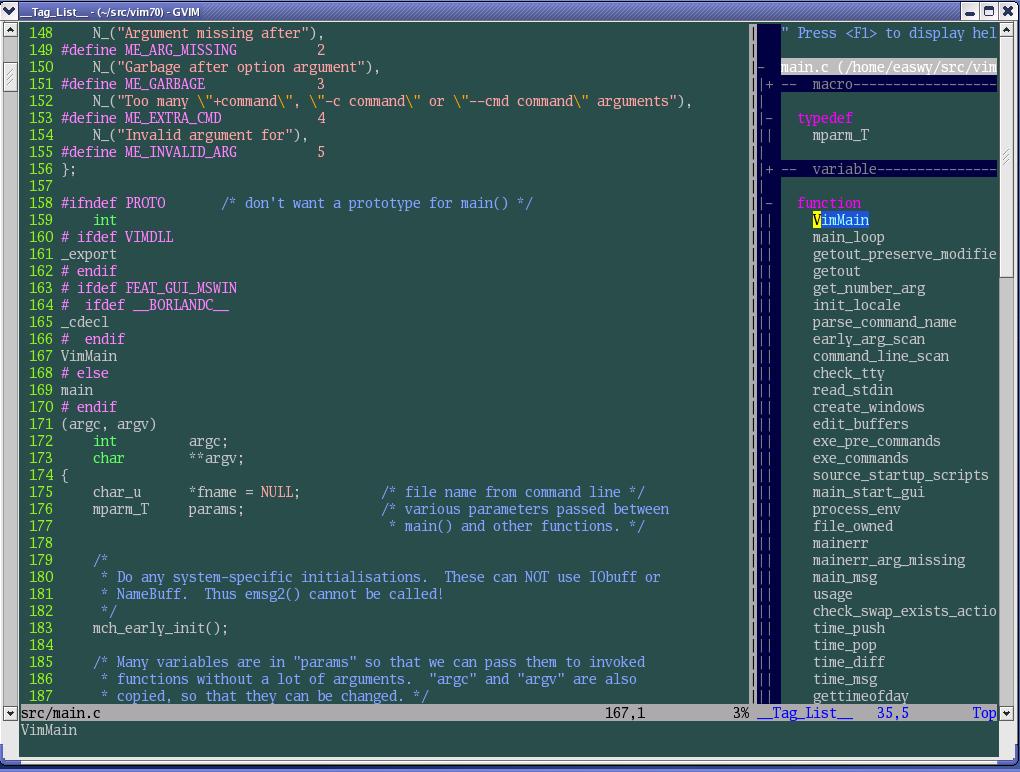Collapse the main.c file fold in the tag list

pyautogui.click(x=761, y=68)
